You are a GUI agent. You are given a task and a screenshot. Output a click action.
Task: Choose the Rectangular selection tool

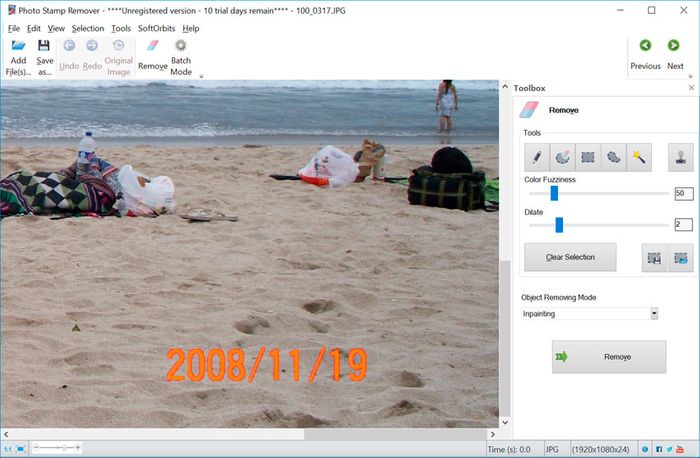point(588,157)
